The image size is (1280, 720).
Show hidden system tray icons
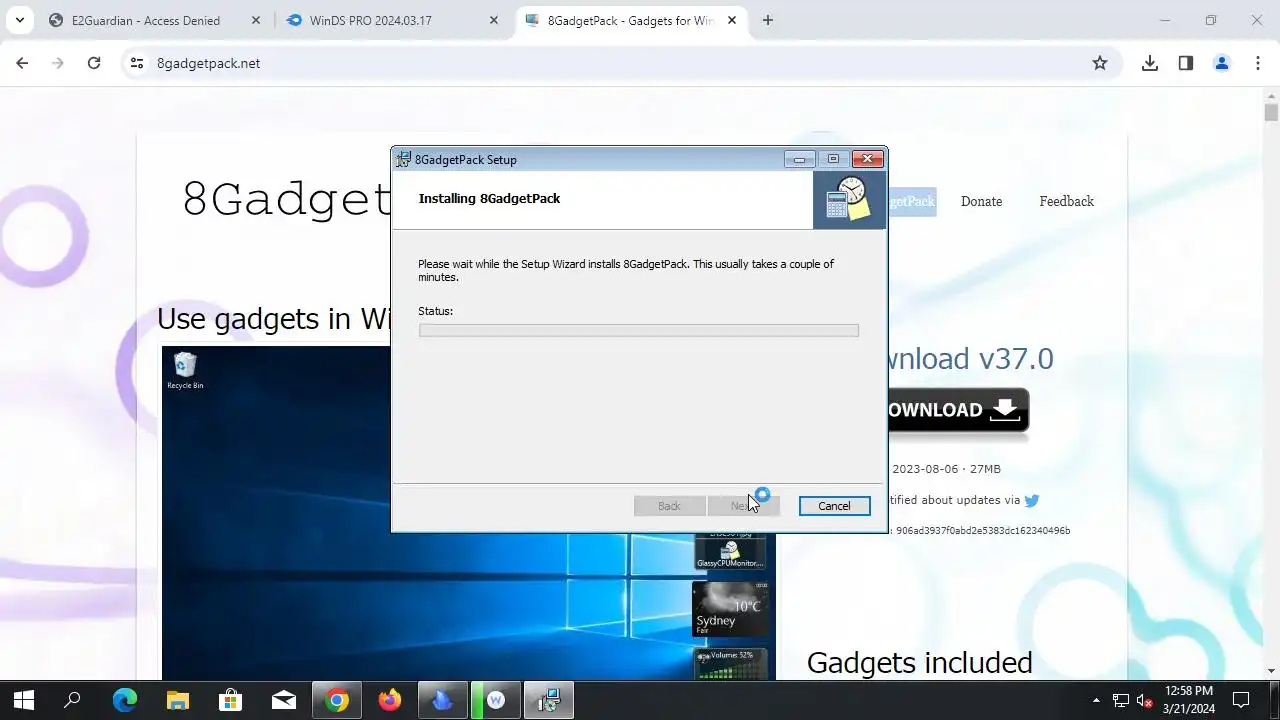(1096, 700)
